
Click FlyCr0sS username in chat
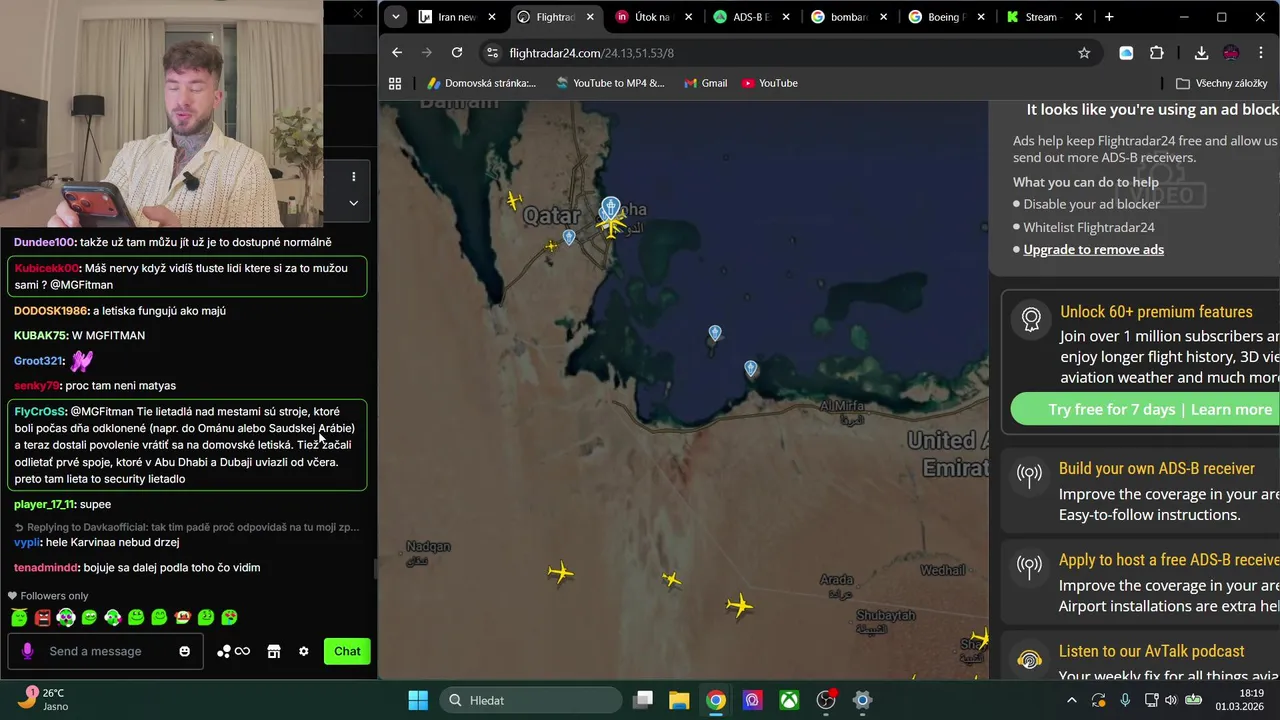(x=39, y=411)
